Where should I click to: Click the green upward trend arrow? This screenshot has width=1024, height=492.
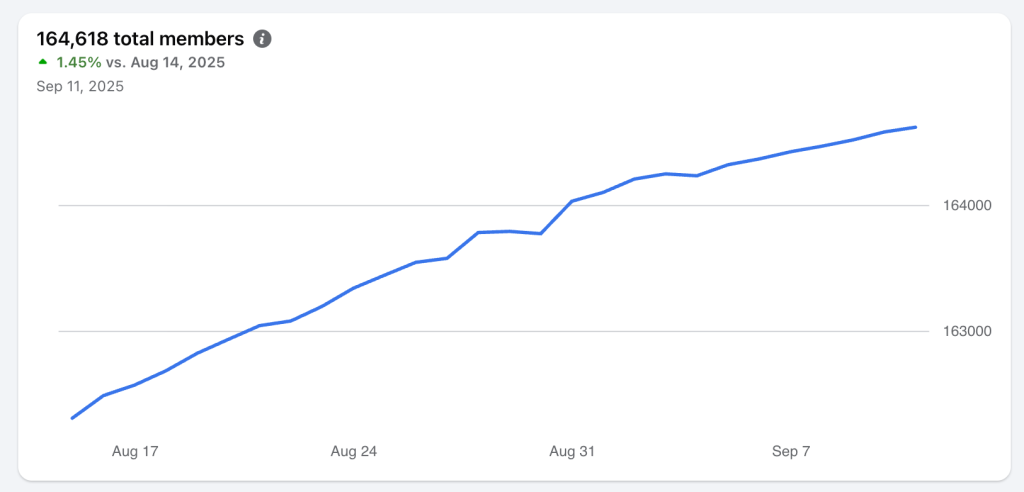[42, 62]
